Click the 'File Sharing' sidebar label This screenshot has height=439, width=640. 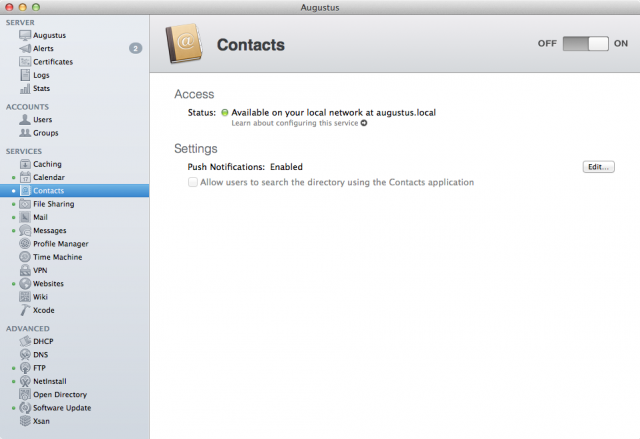click(x=54, y=204)
